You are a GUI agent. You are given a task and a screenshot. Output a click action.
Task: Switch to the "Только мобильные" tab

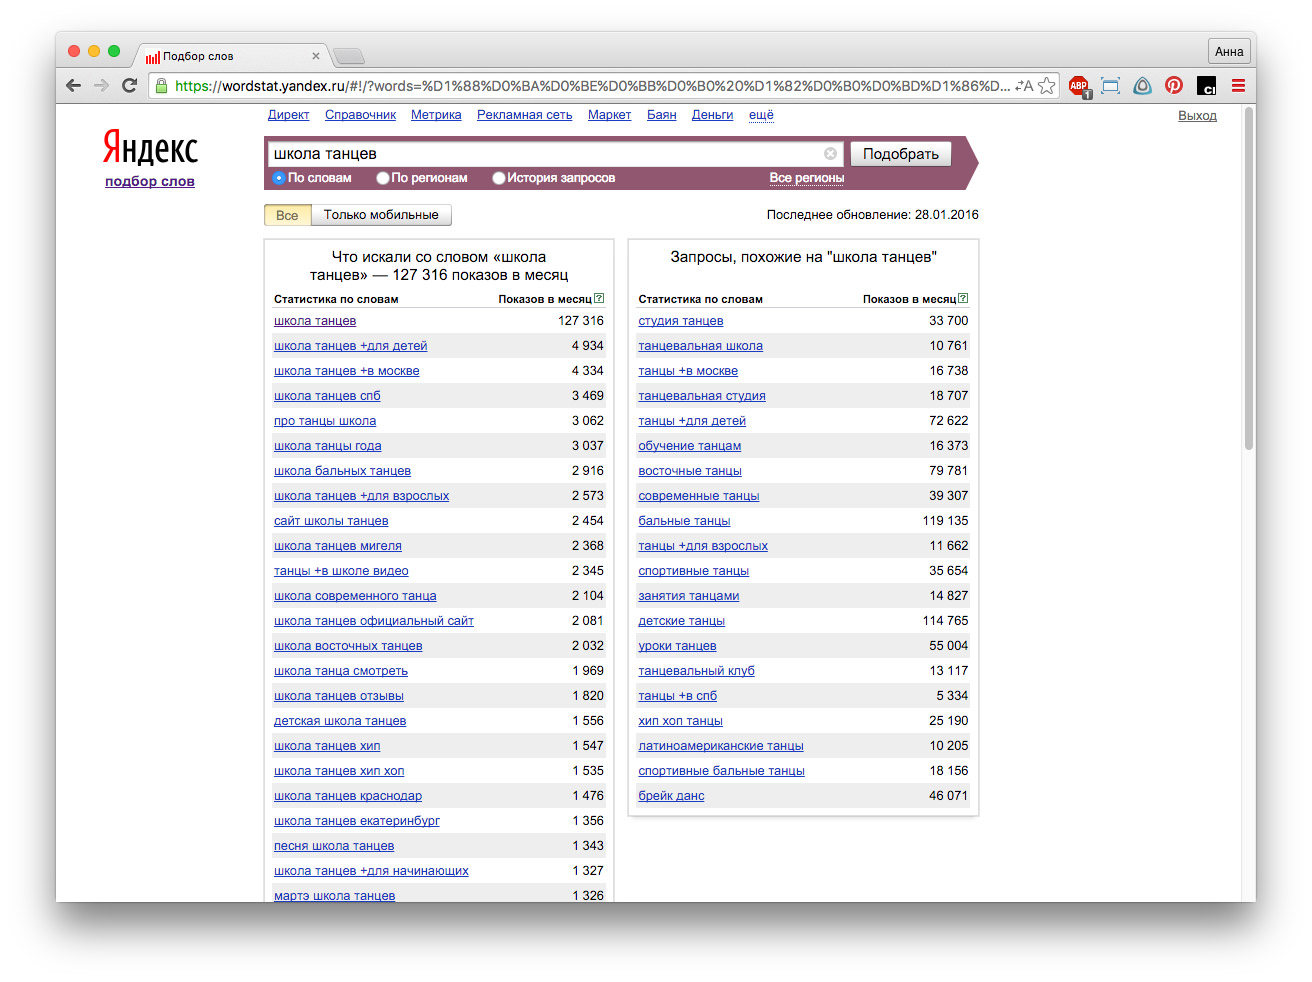381,215
